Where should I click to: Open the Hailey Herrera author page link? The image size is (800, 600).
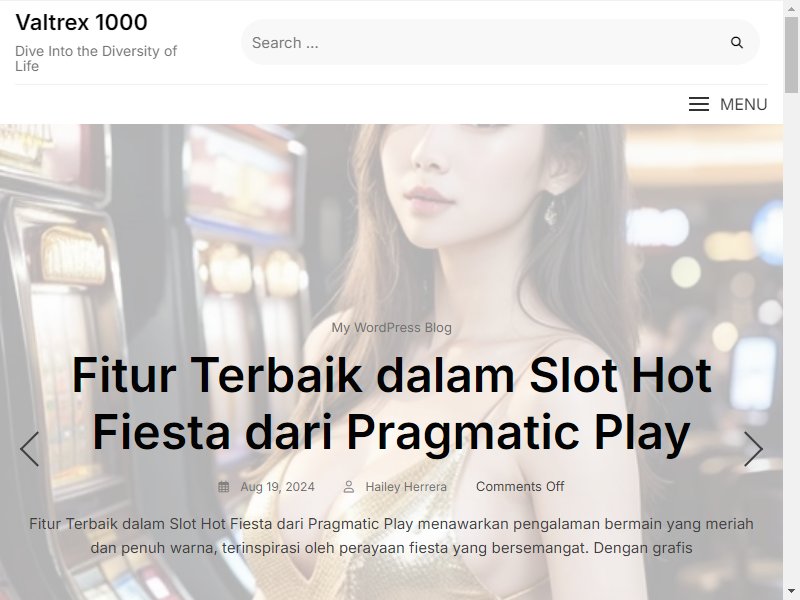click(x=406, y=487)
